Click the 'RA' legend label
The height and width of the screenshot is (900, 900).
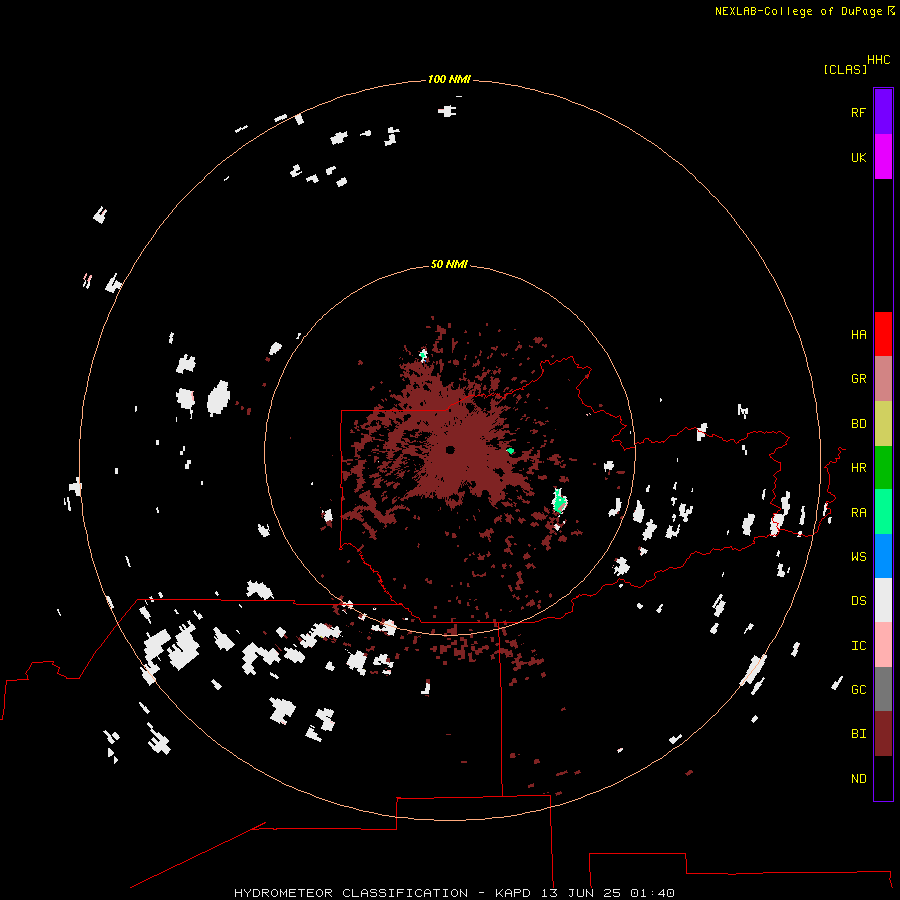click(x=858, y=513)
